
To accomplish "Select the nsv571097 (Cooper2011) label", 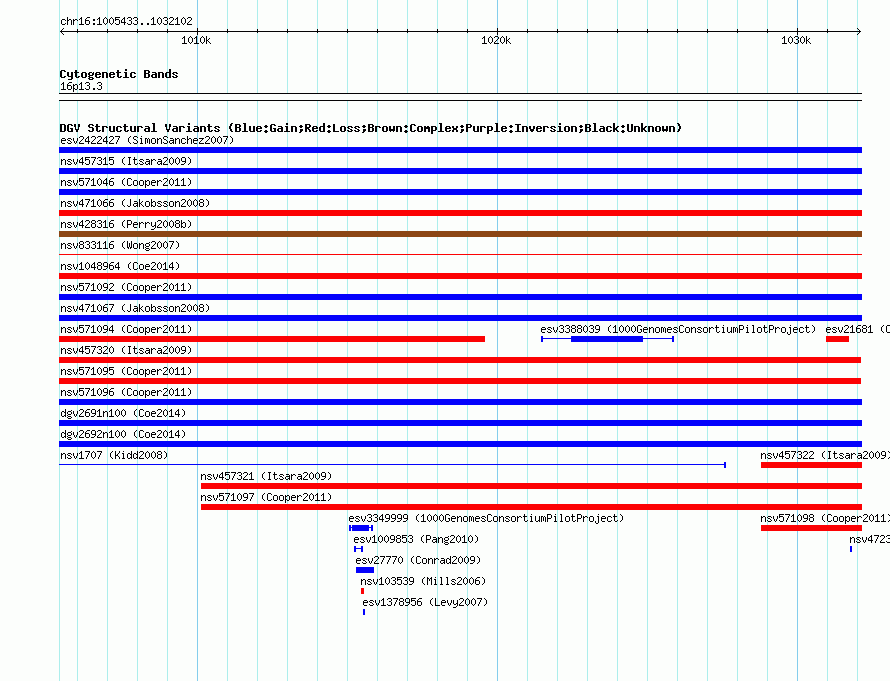I will (266, 497).
